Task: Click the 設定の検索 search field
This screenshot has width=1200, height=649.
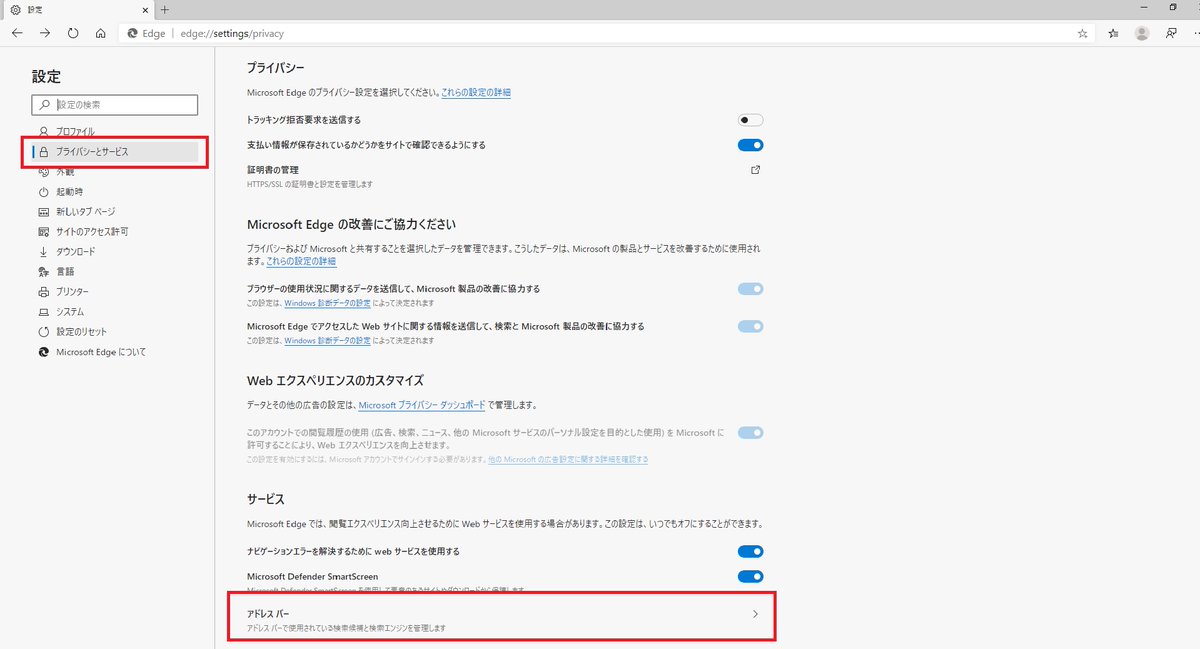Action: tap(115, 104)
